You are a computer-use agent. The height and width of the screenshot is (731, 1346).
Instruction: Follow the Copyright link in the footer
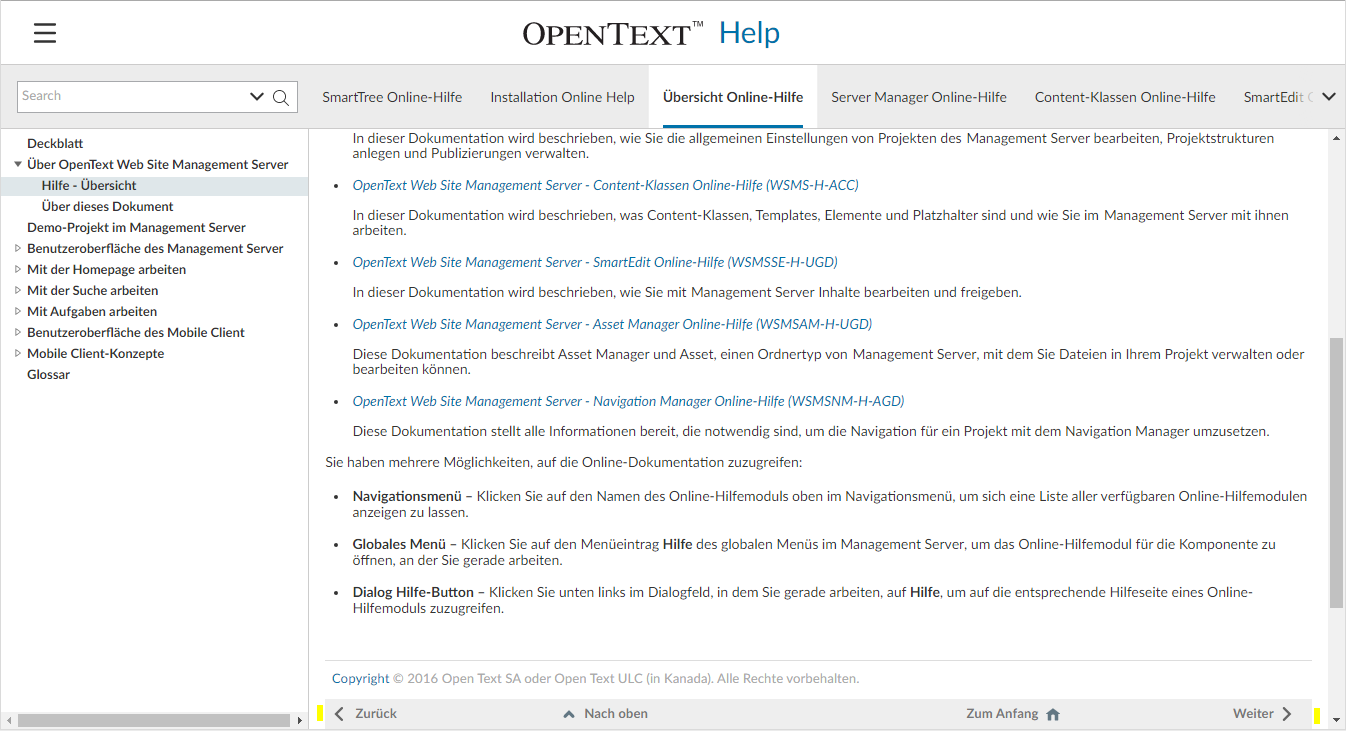pos(360,678)
